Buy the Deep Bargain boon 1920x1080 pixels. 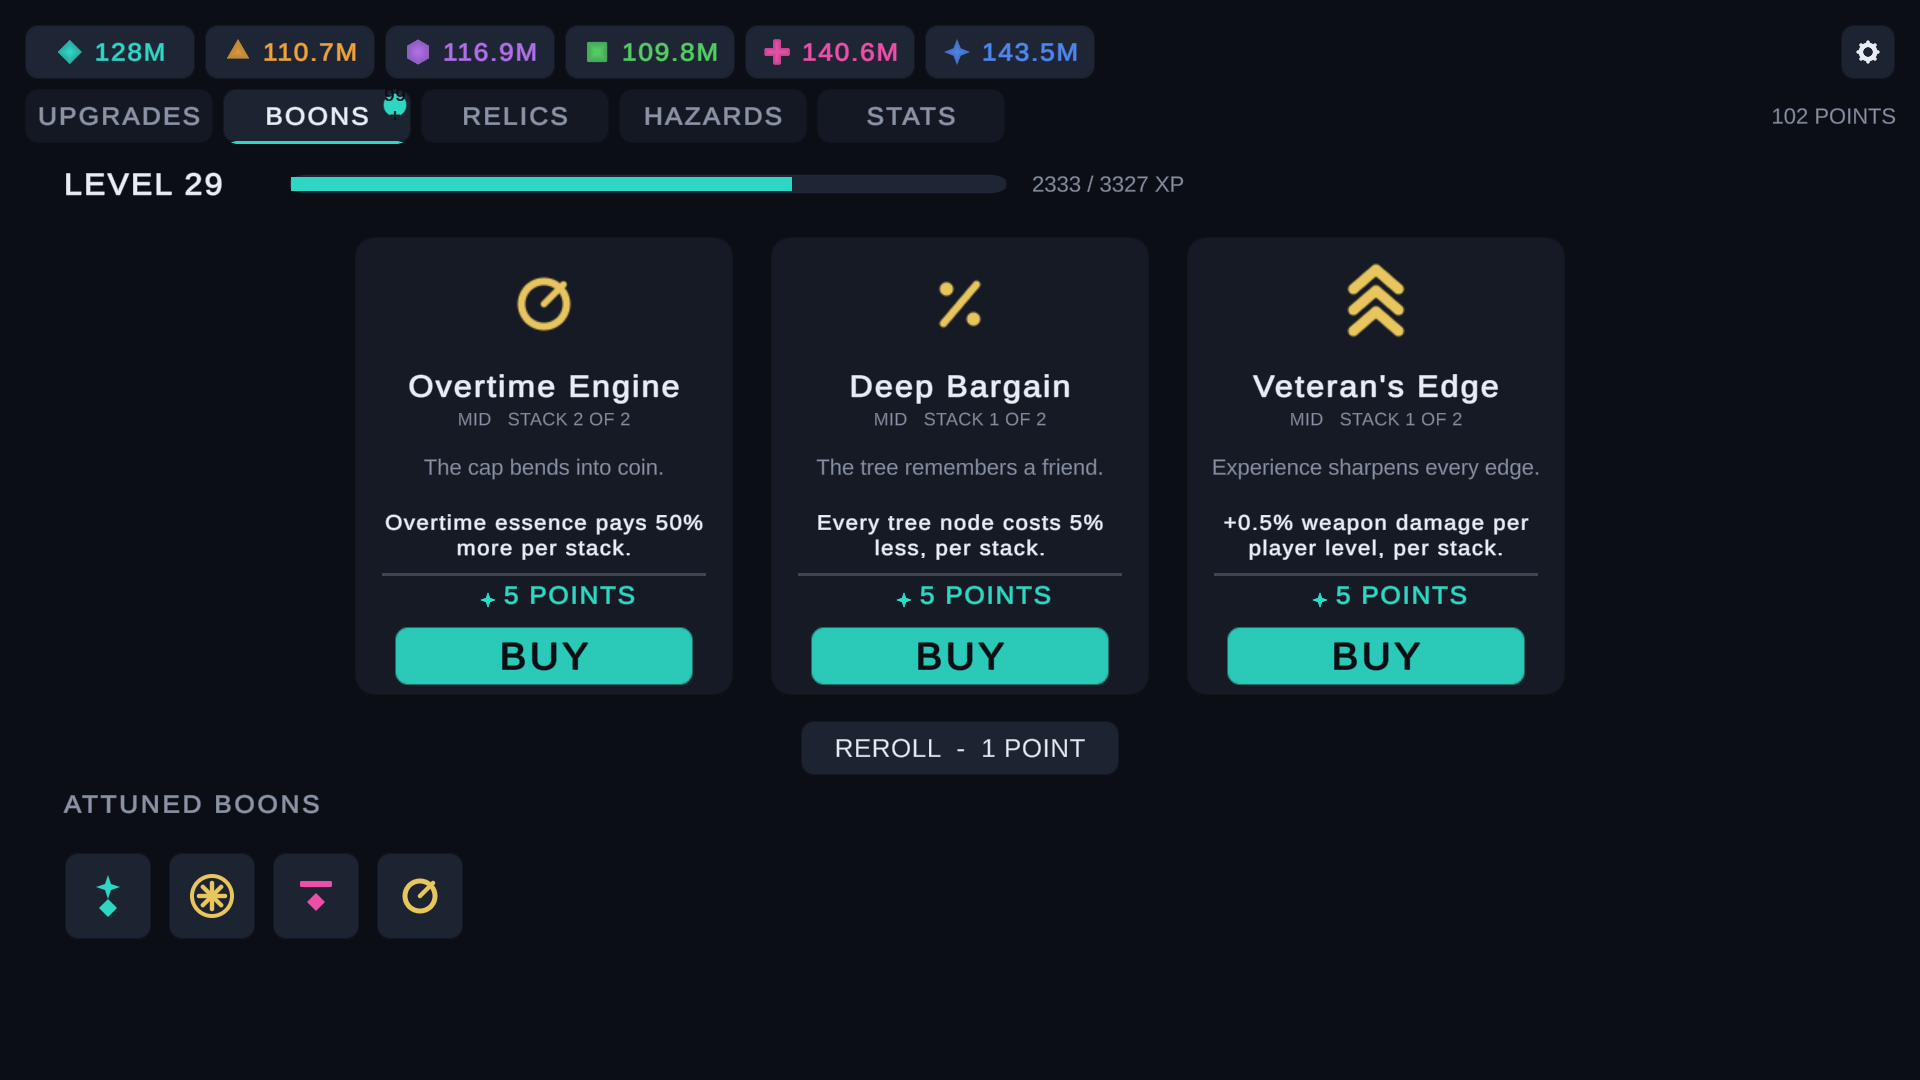960,656
